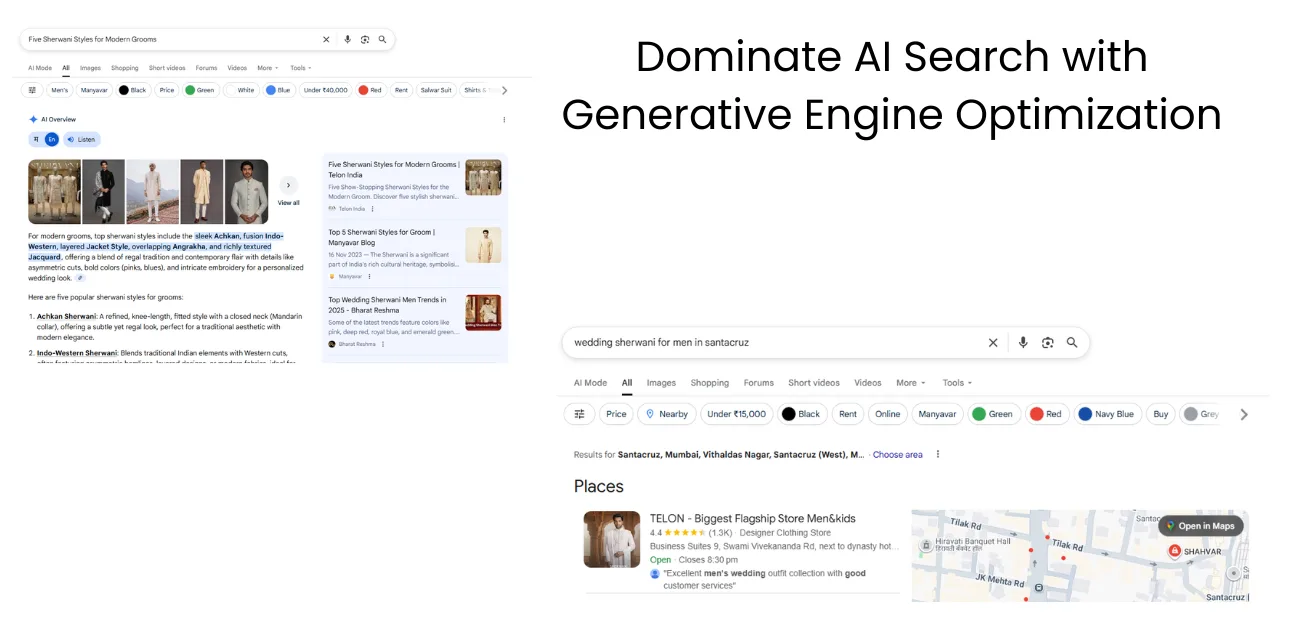Open the filter settings icon beside Price chip

click(579, 414)
